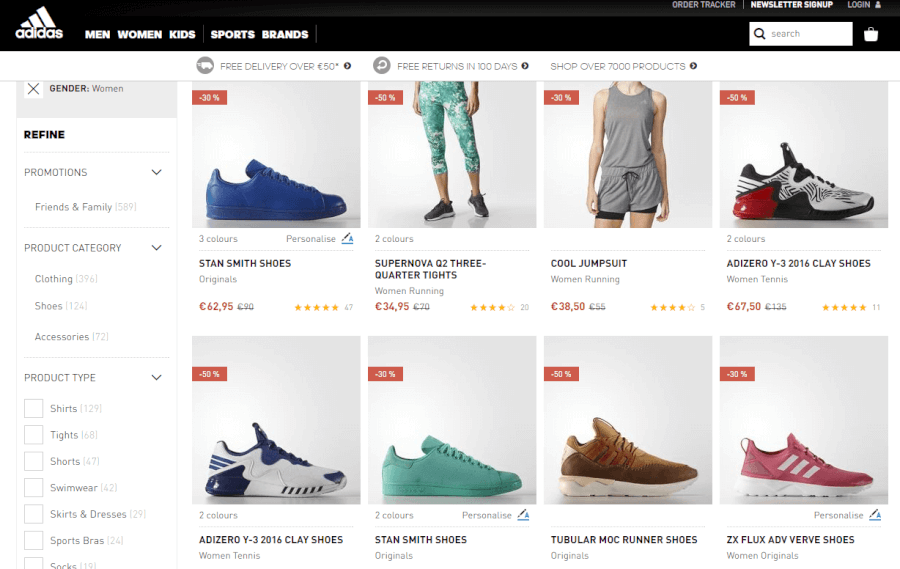Open Cool Jumpsuit product image
The height and width of the screenshot is (569, 900).
point(628,154)
